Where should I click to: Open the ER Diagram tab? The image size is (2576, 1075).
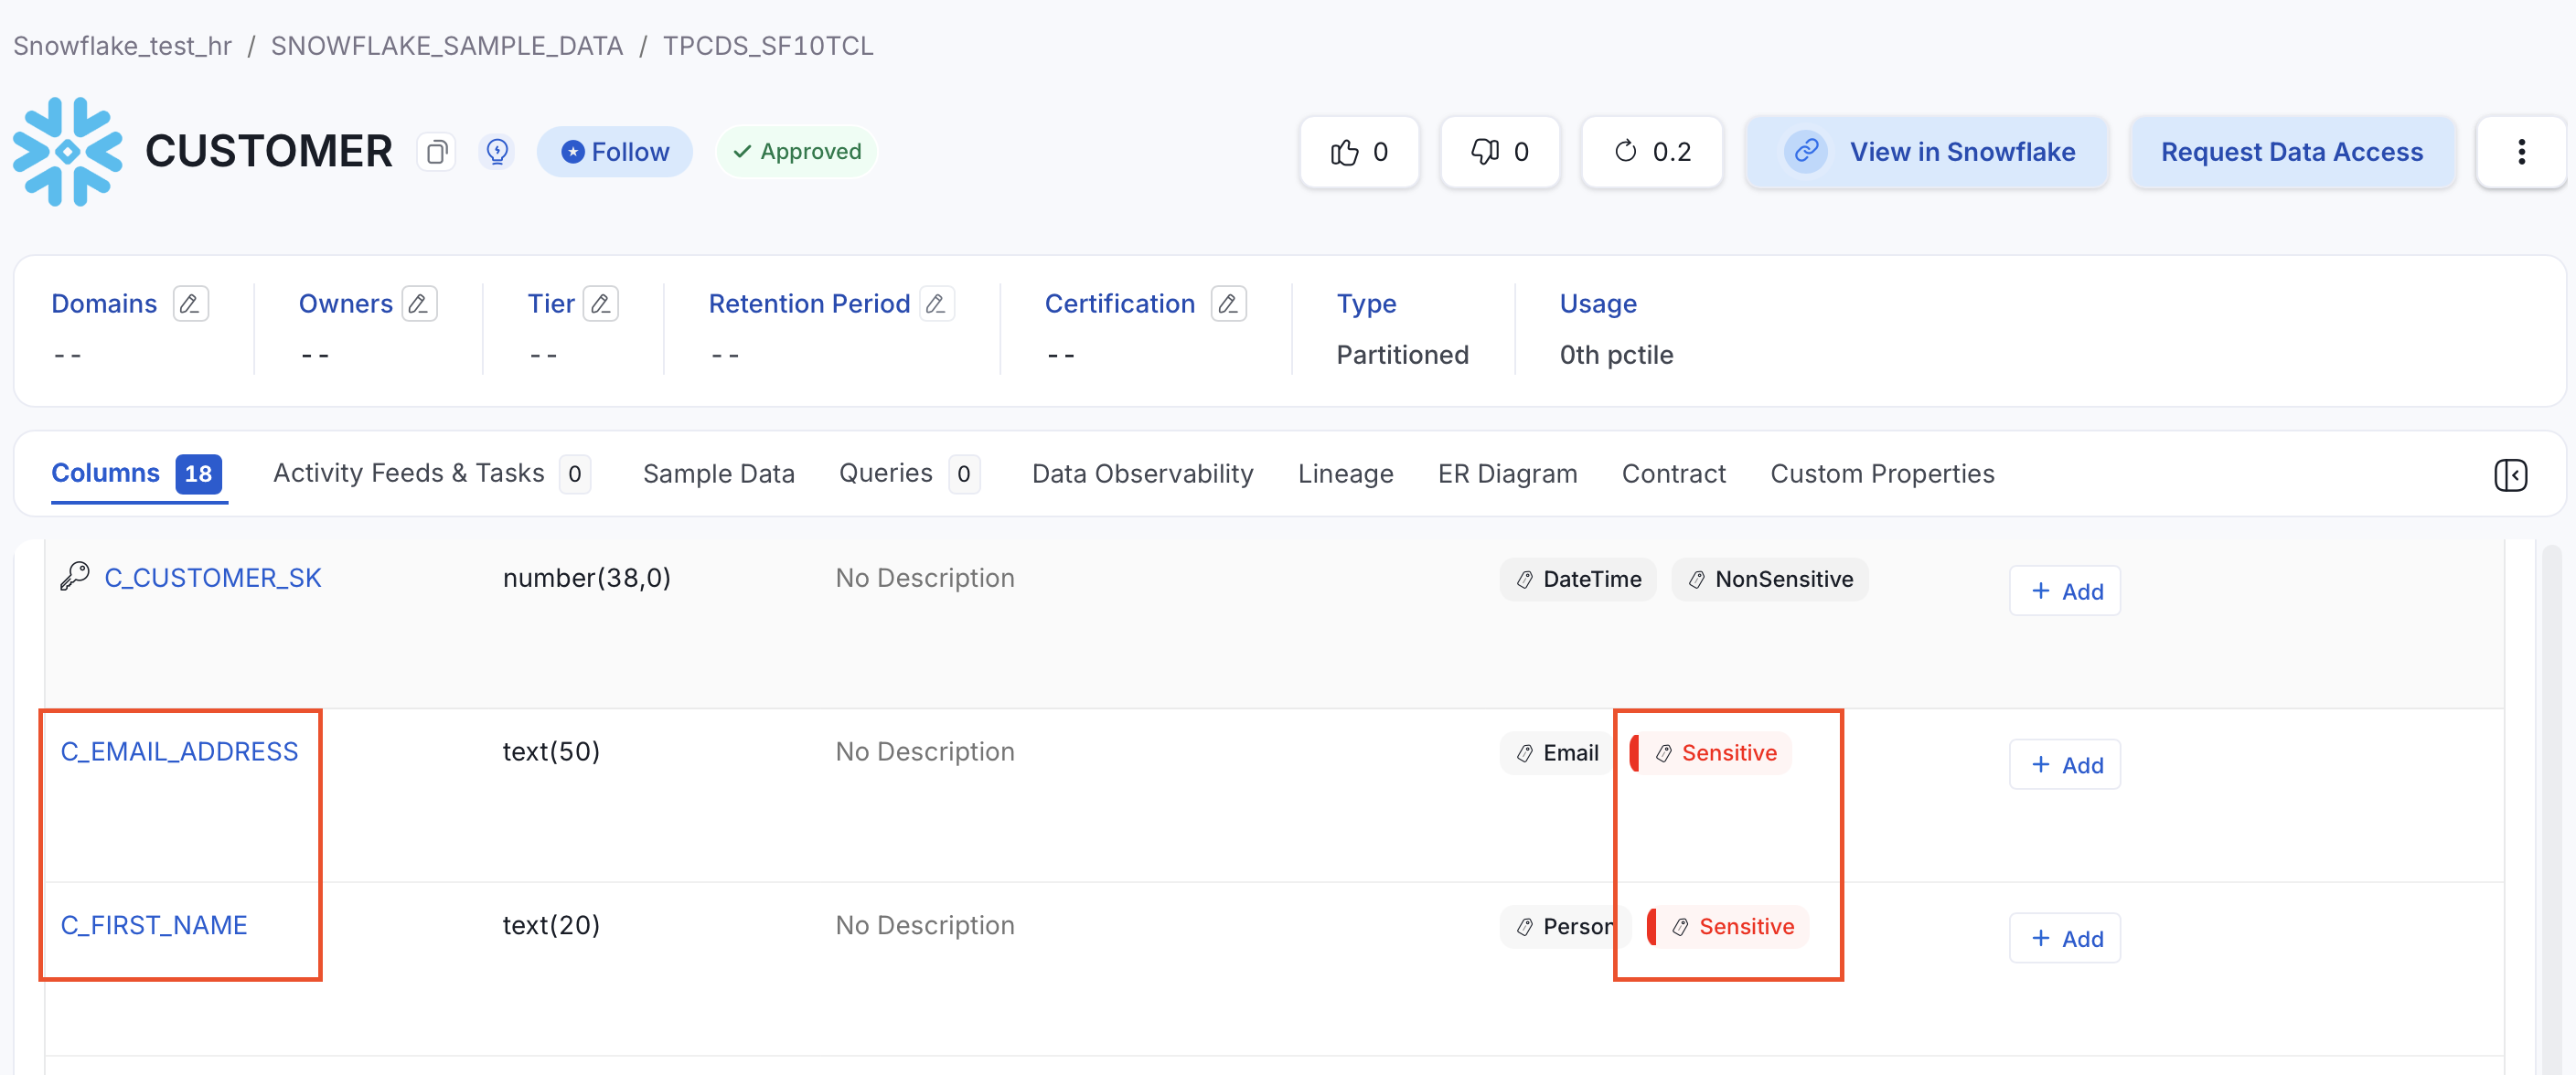pos(1507,474)
